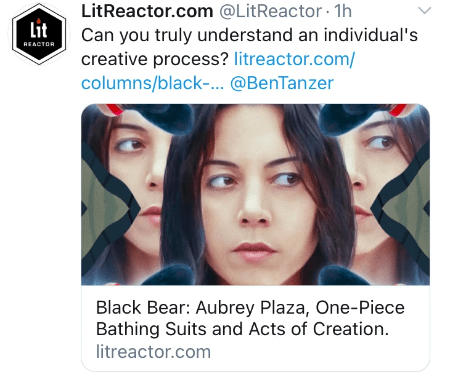Image resolution: width=450 pixels, height=377 pixels.
Task: Click the 'REACTOR' wordmark inside the avatar
Action: (39, 44)
